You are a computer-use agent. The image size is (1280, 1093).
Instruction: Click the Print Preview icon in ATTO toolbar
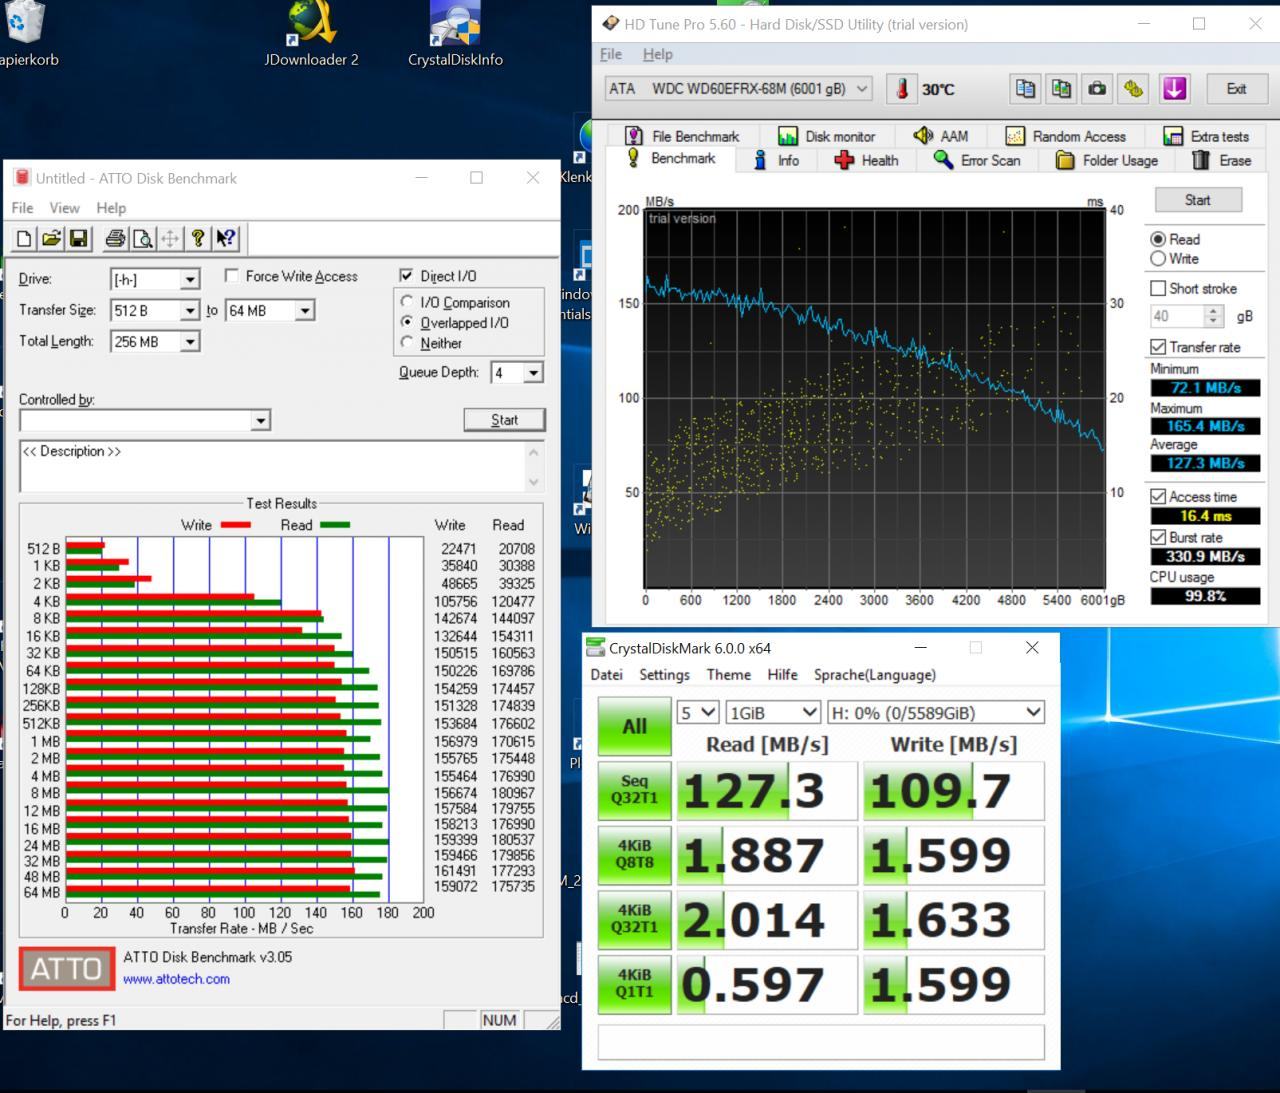point(143,238)
